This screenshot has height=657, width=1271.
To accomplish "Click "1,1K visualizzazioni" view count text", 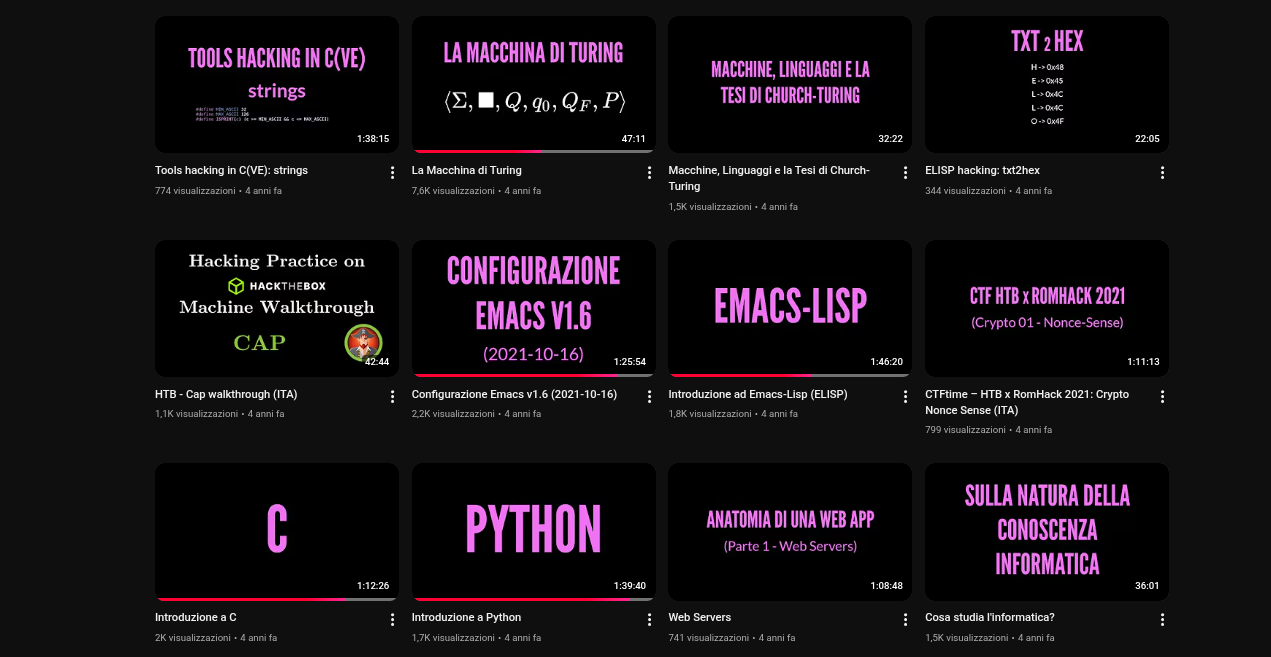I will [196, 413].
